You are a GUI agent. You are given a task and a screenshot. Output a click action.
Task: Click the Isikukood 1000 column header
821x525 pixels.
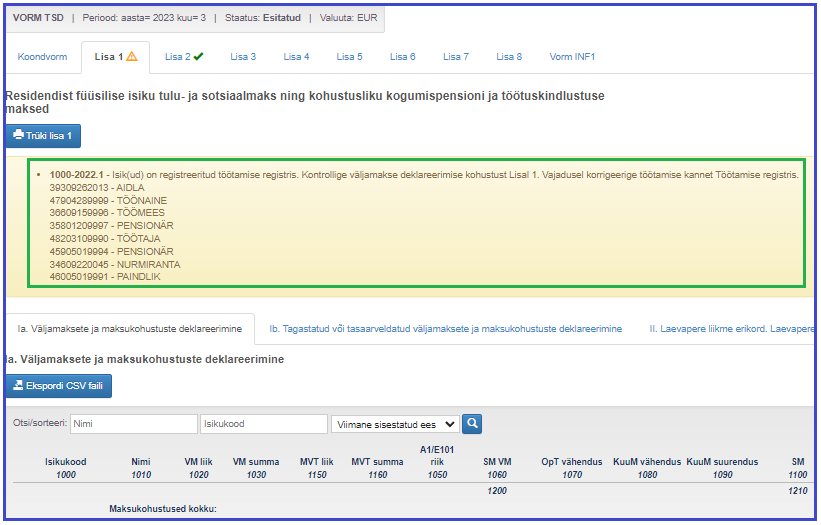65,468
